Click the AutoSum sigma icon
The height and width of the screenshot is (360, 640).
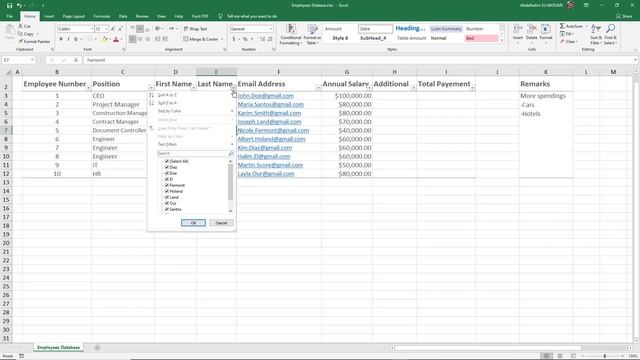562,26
